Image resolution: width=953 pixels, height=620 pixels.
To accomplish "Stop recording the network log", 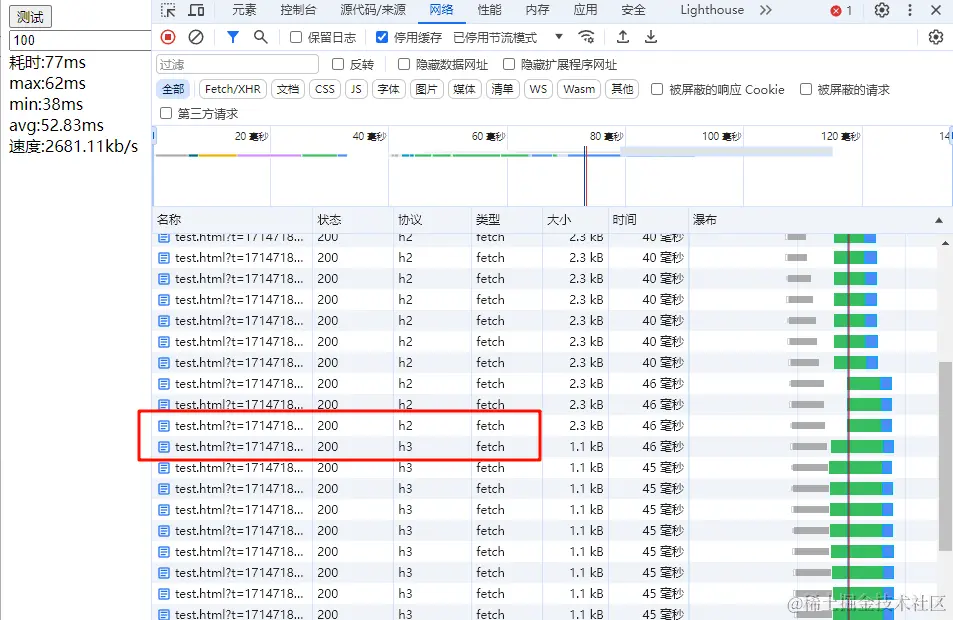I will point(168,37).
